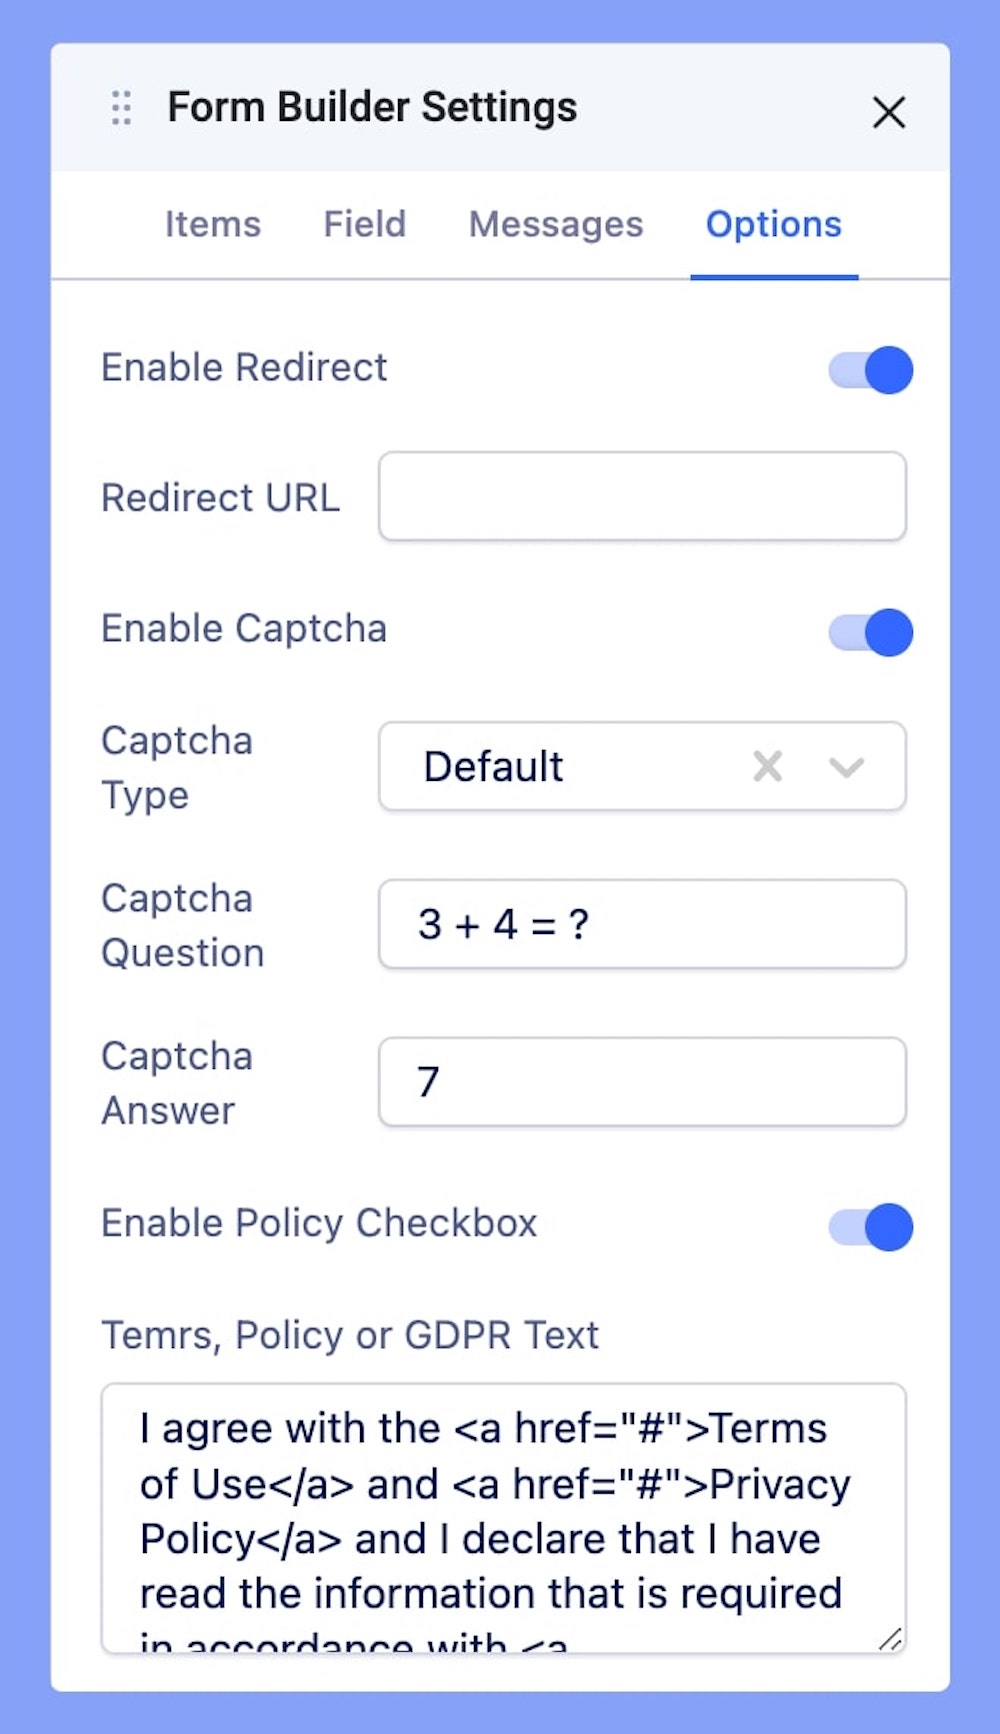Focus the Redirect URL input field
The height and width of the screenshot is (1734, 1000).
[x=642, y=496]
